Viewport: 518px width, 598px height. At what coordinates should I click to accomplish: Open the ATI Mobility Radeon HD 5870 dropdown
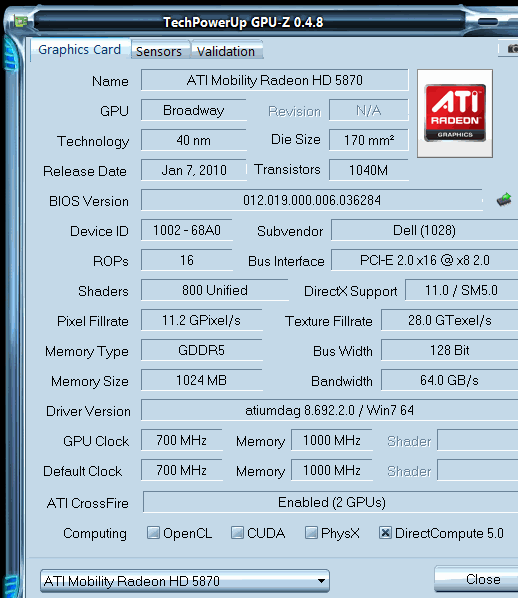(185, 581)
